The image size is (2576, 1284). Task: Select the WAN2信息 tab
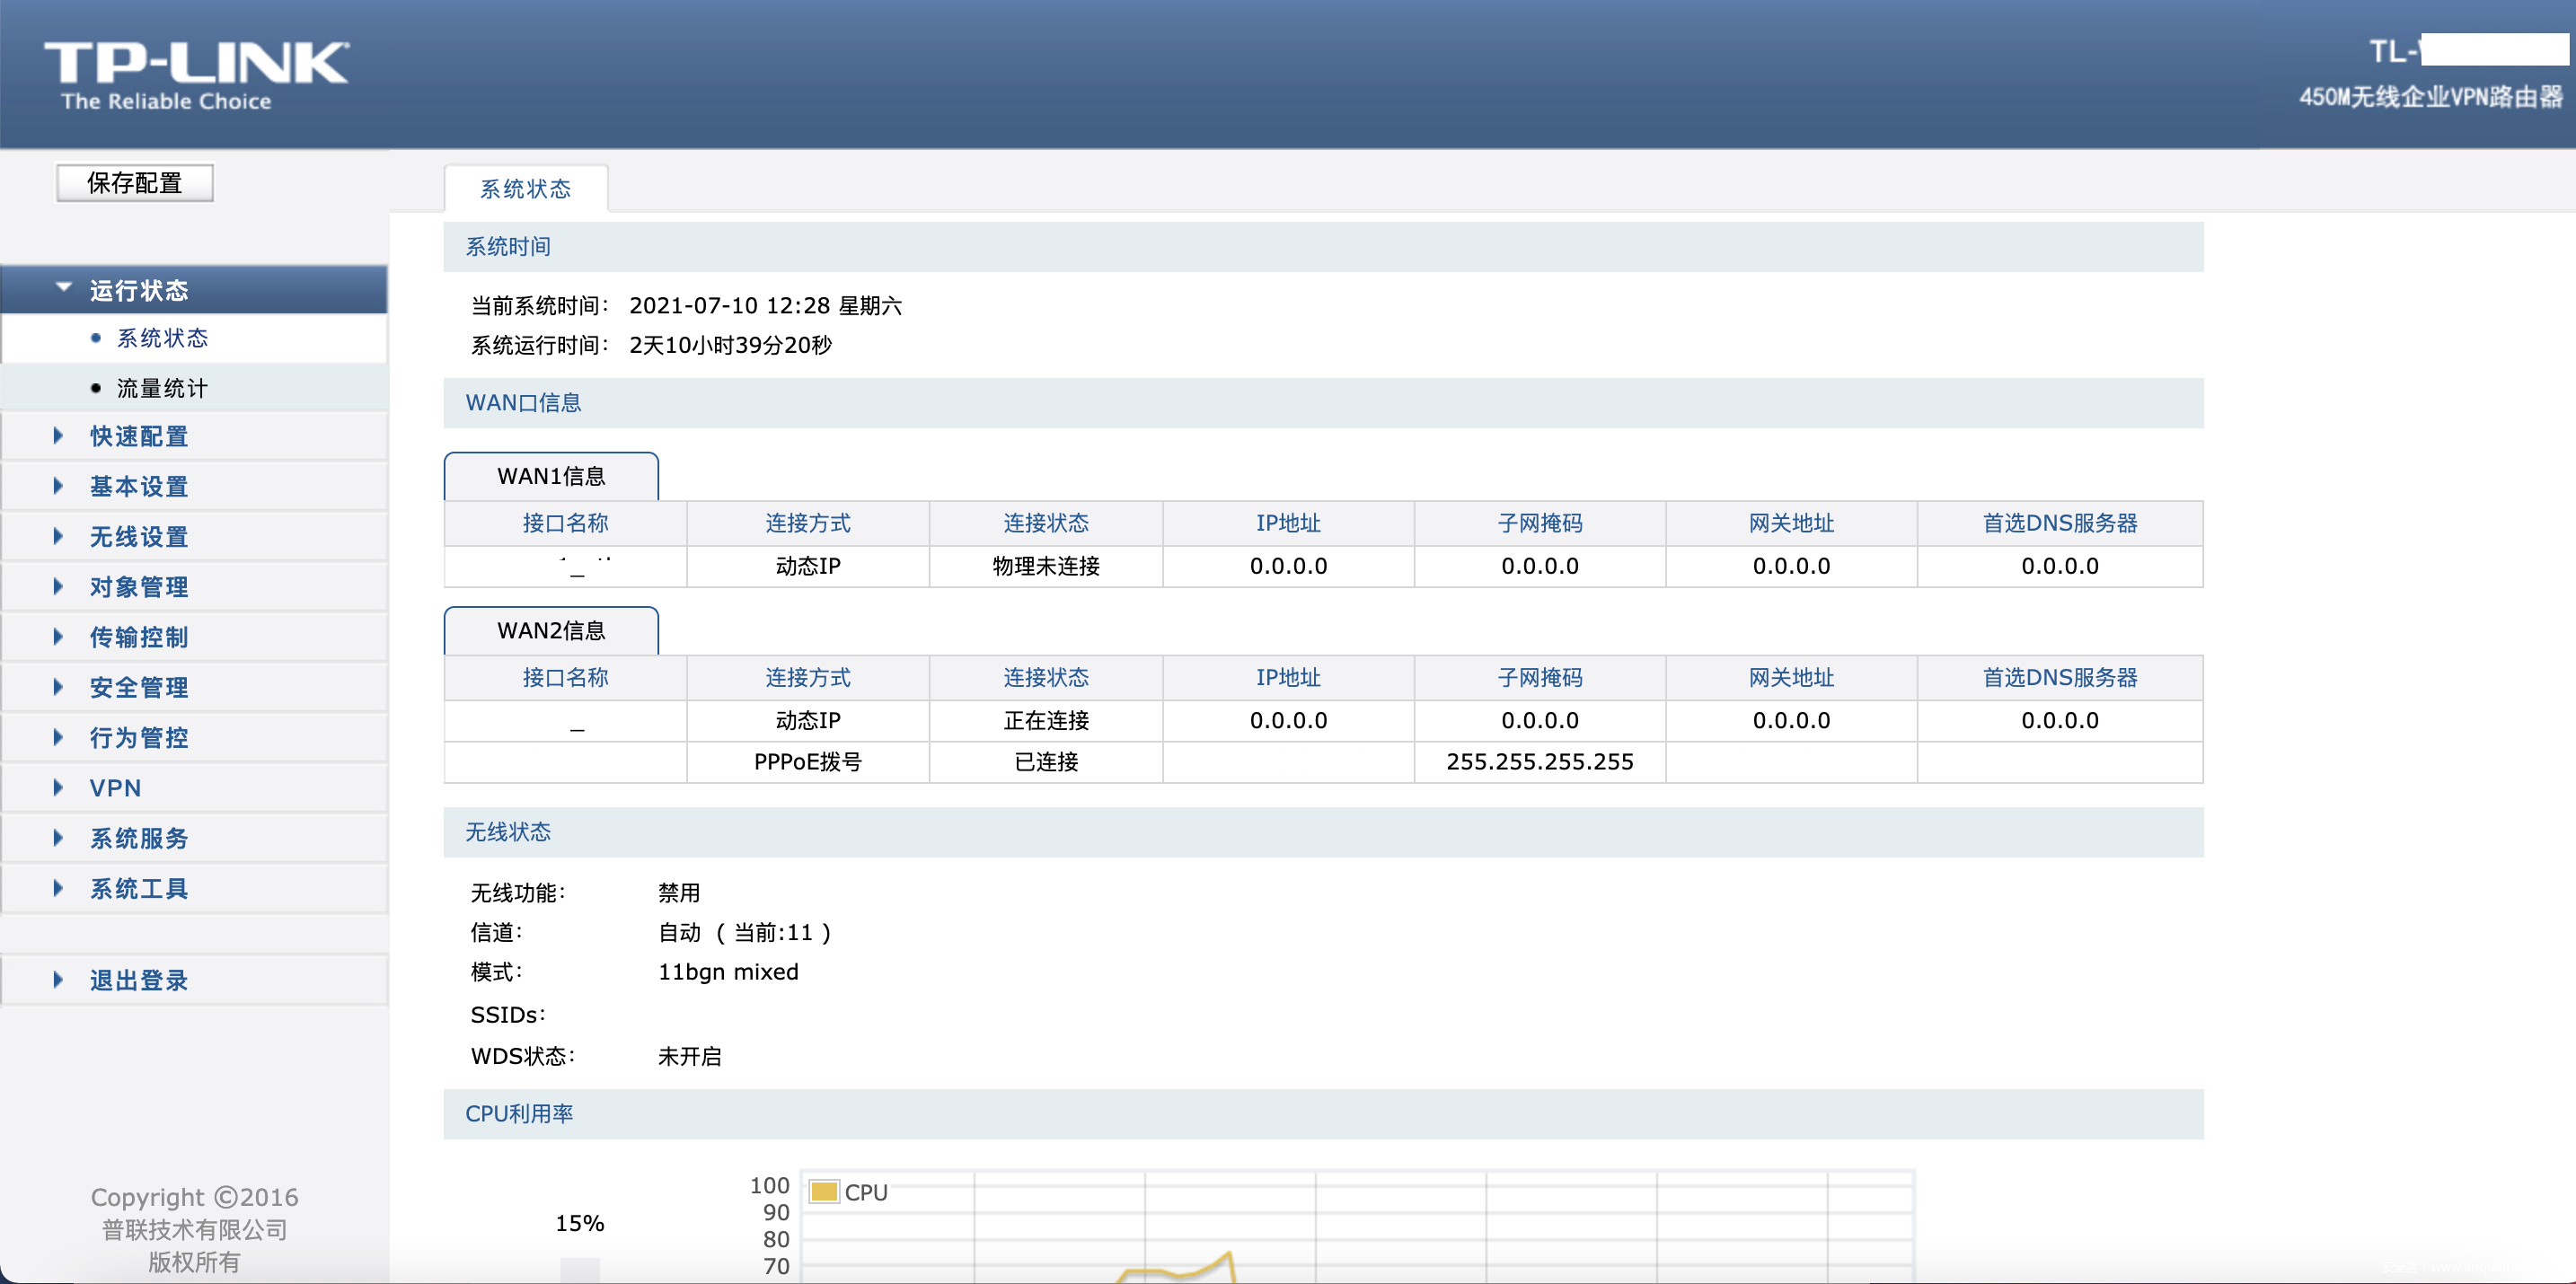click(x=551, y=631)
